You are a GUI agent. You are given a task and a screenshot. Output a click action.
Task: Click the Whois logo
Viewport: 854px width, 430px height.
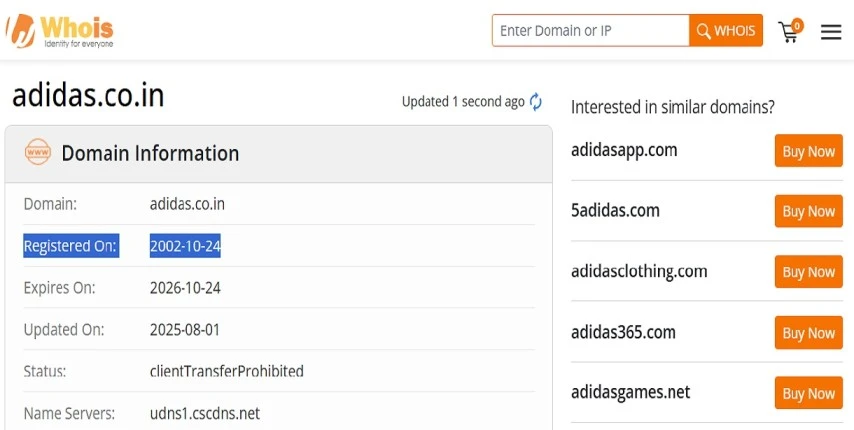(59, 31)
